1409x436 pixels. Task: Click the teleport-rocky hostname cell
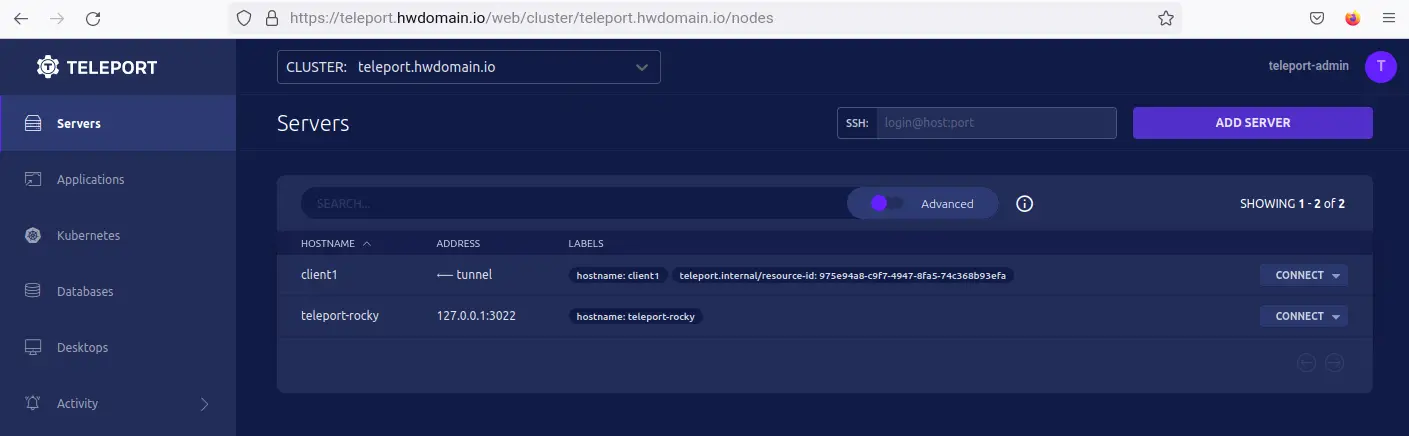point(340,315)
